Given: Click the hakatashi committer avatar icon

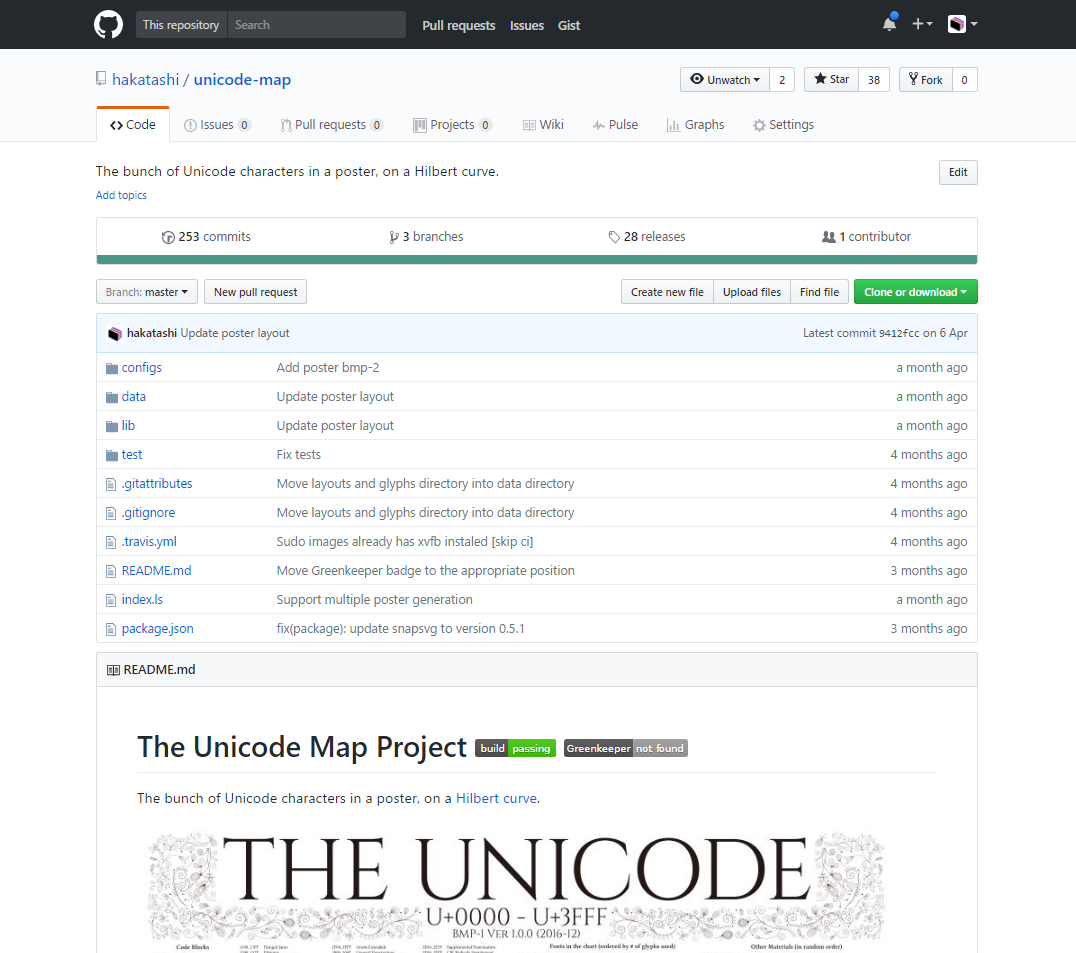Looking at the screenshot, I should (115, 333).
